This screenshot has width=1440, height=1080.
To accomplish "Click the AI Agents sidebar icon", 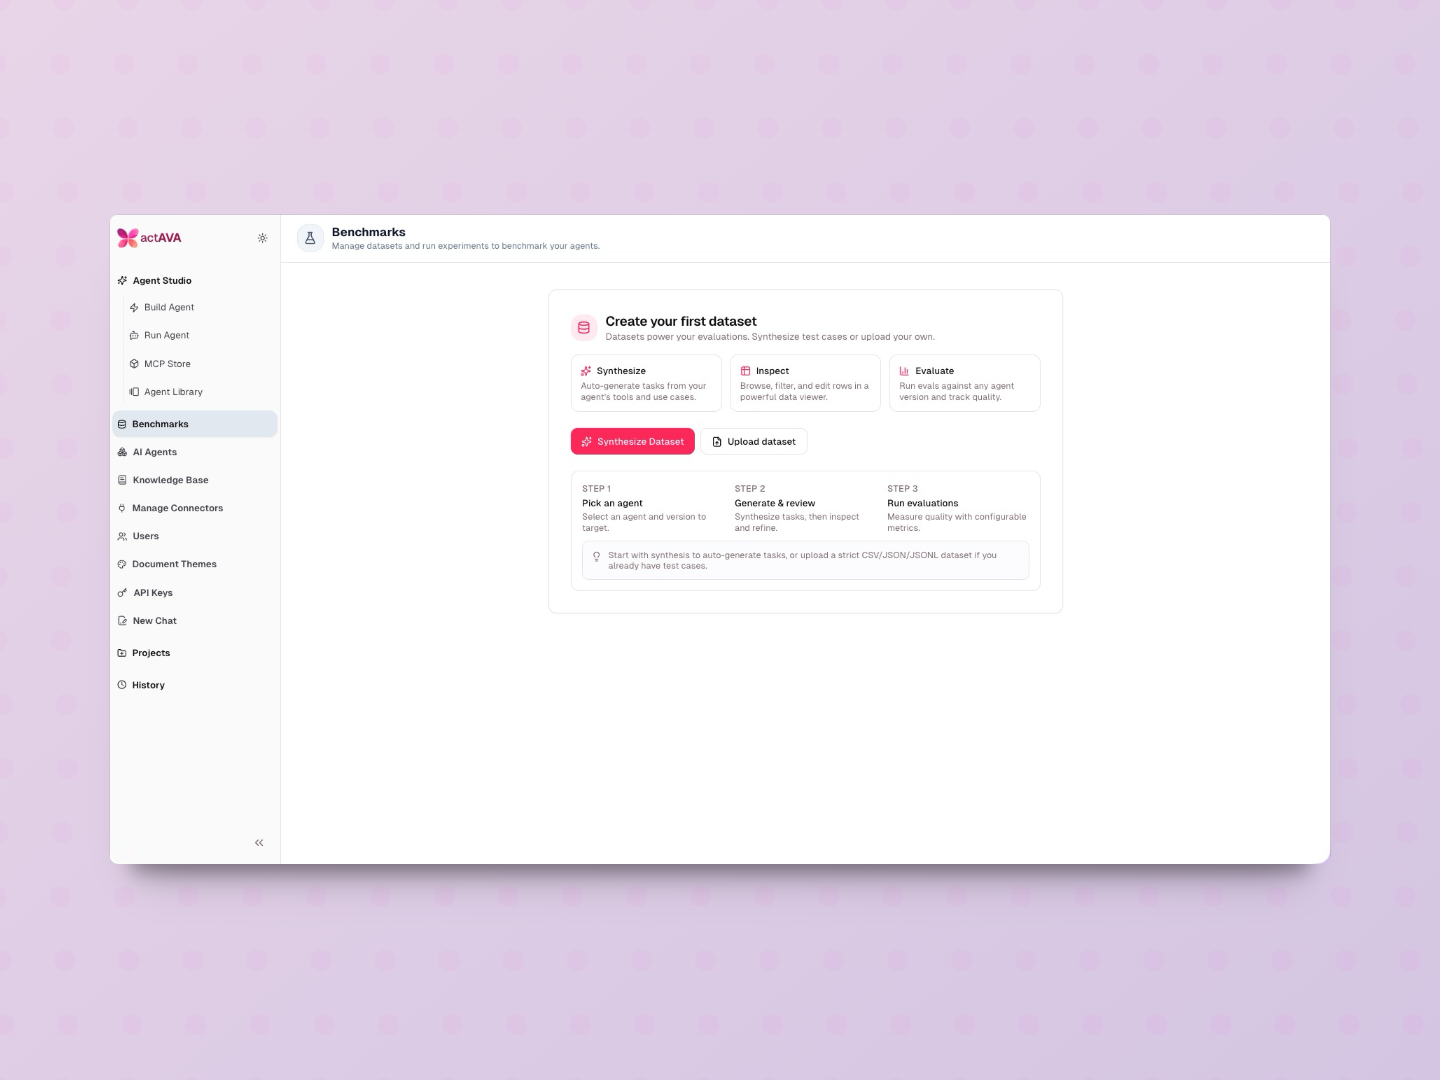I will (122, 452).
